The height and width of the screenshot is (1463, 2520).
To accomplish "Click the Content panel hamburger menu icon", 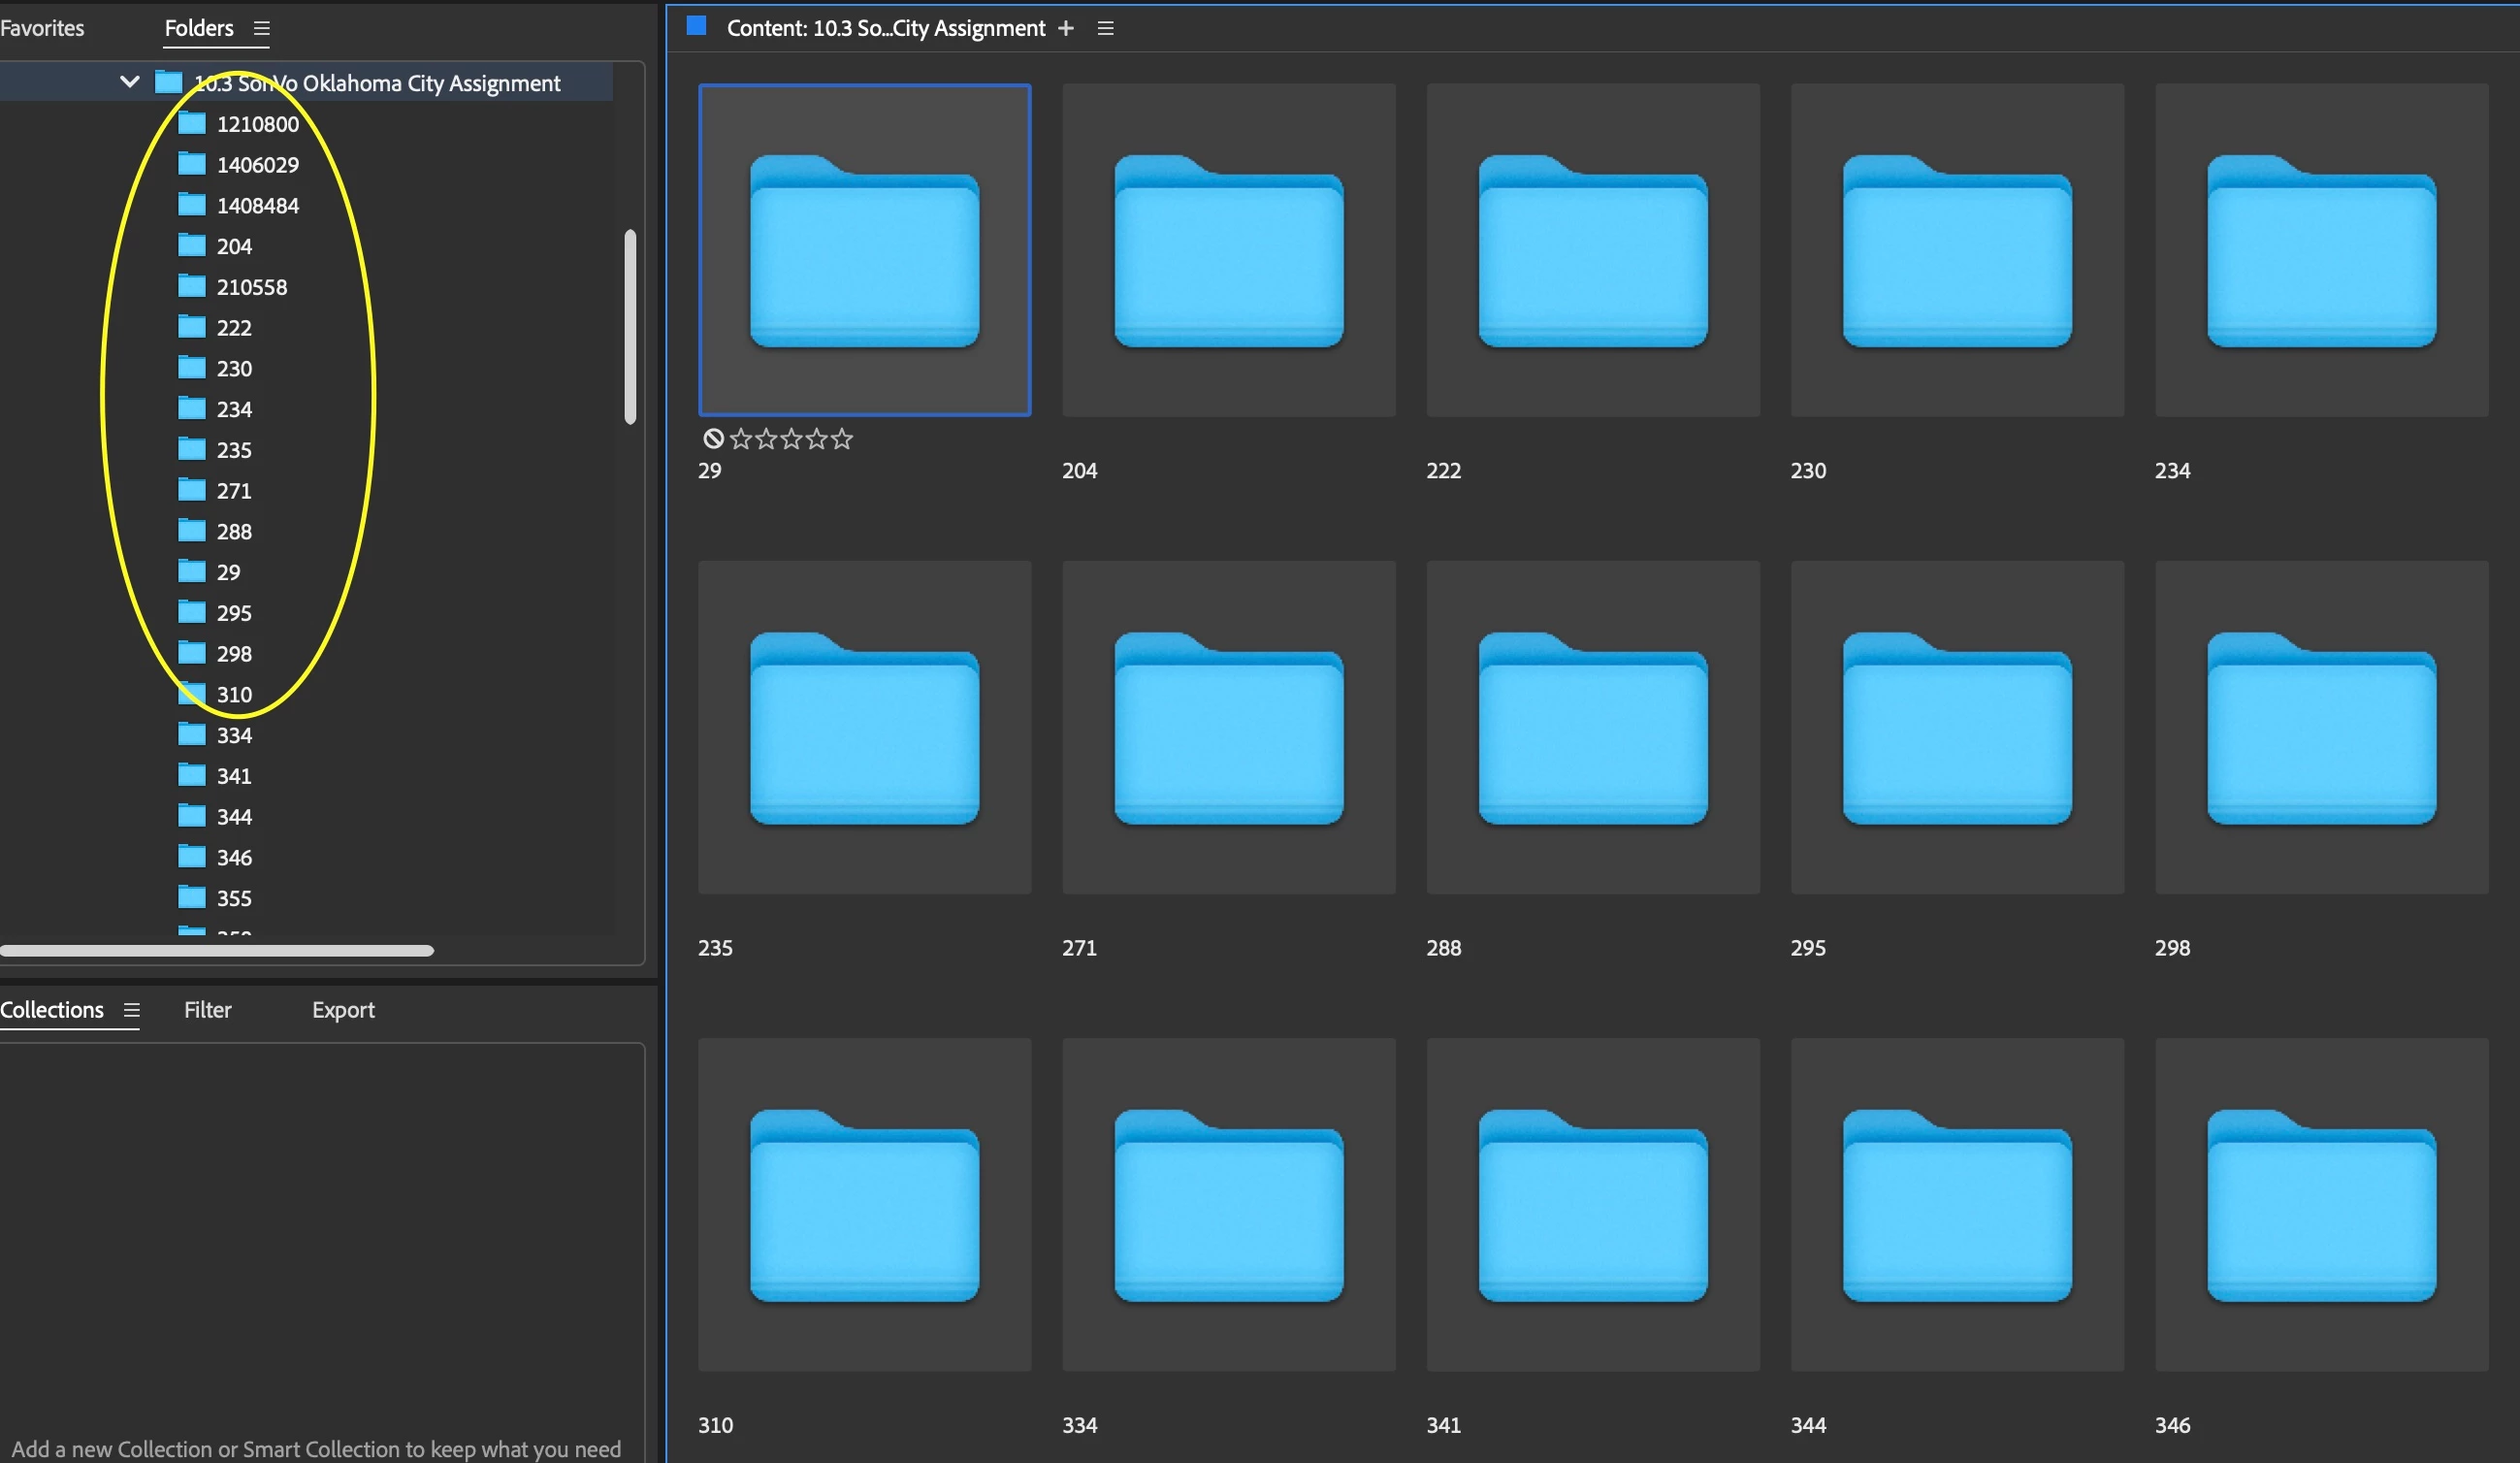I will [1105, 29].
